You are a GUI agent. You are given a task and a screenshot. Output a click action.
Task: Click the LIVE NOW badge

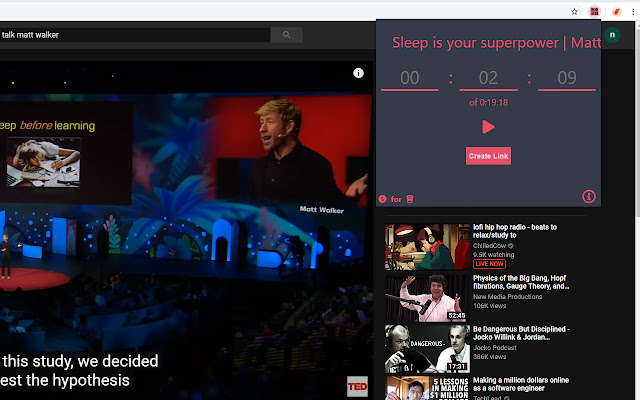tap(489, 264)
